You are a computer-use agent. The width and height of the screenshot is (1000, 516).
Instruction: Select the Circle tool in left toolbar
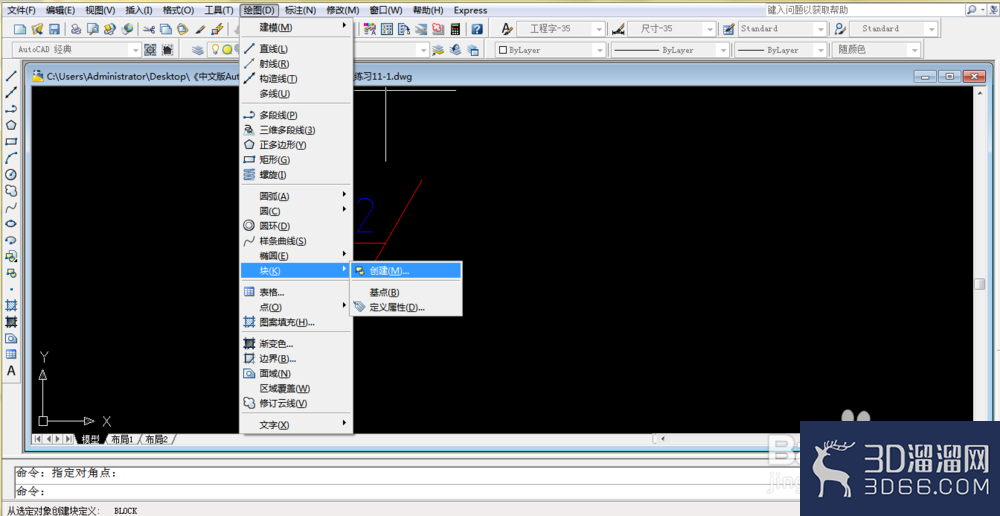tap(11, 174)
